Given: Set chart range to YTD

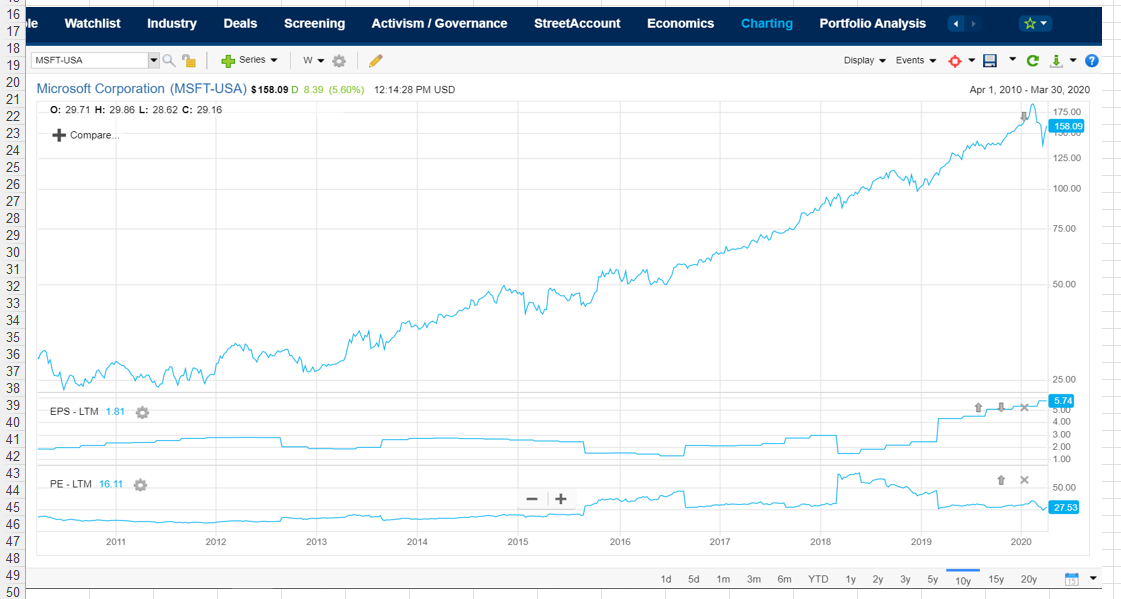Looking at the screenshot, I should (818, 580).
